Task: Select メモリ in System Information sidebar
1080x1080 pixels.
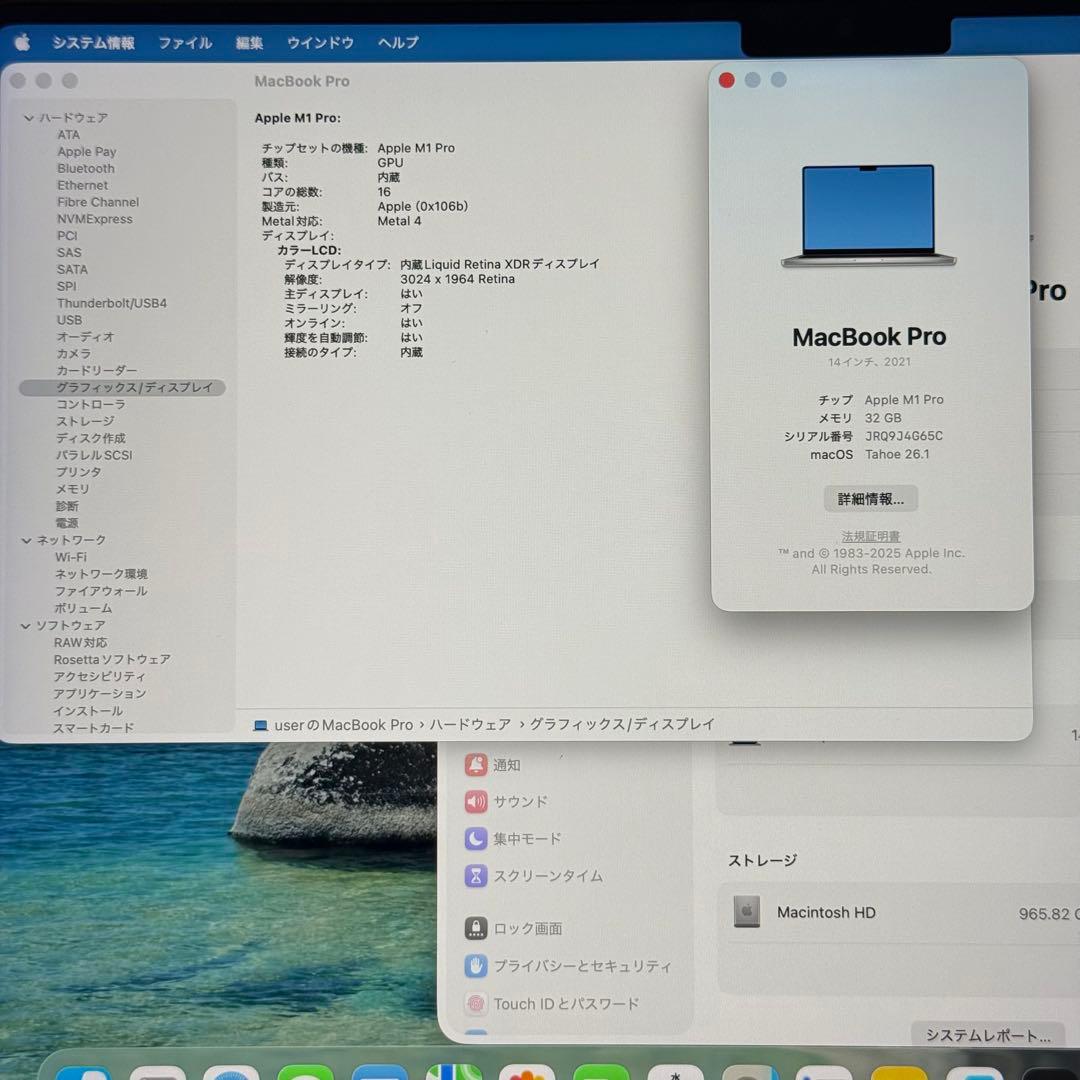Action: click(73, 489)
